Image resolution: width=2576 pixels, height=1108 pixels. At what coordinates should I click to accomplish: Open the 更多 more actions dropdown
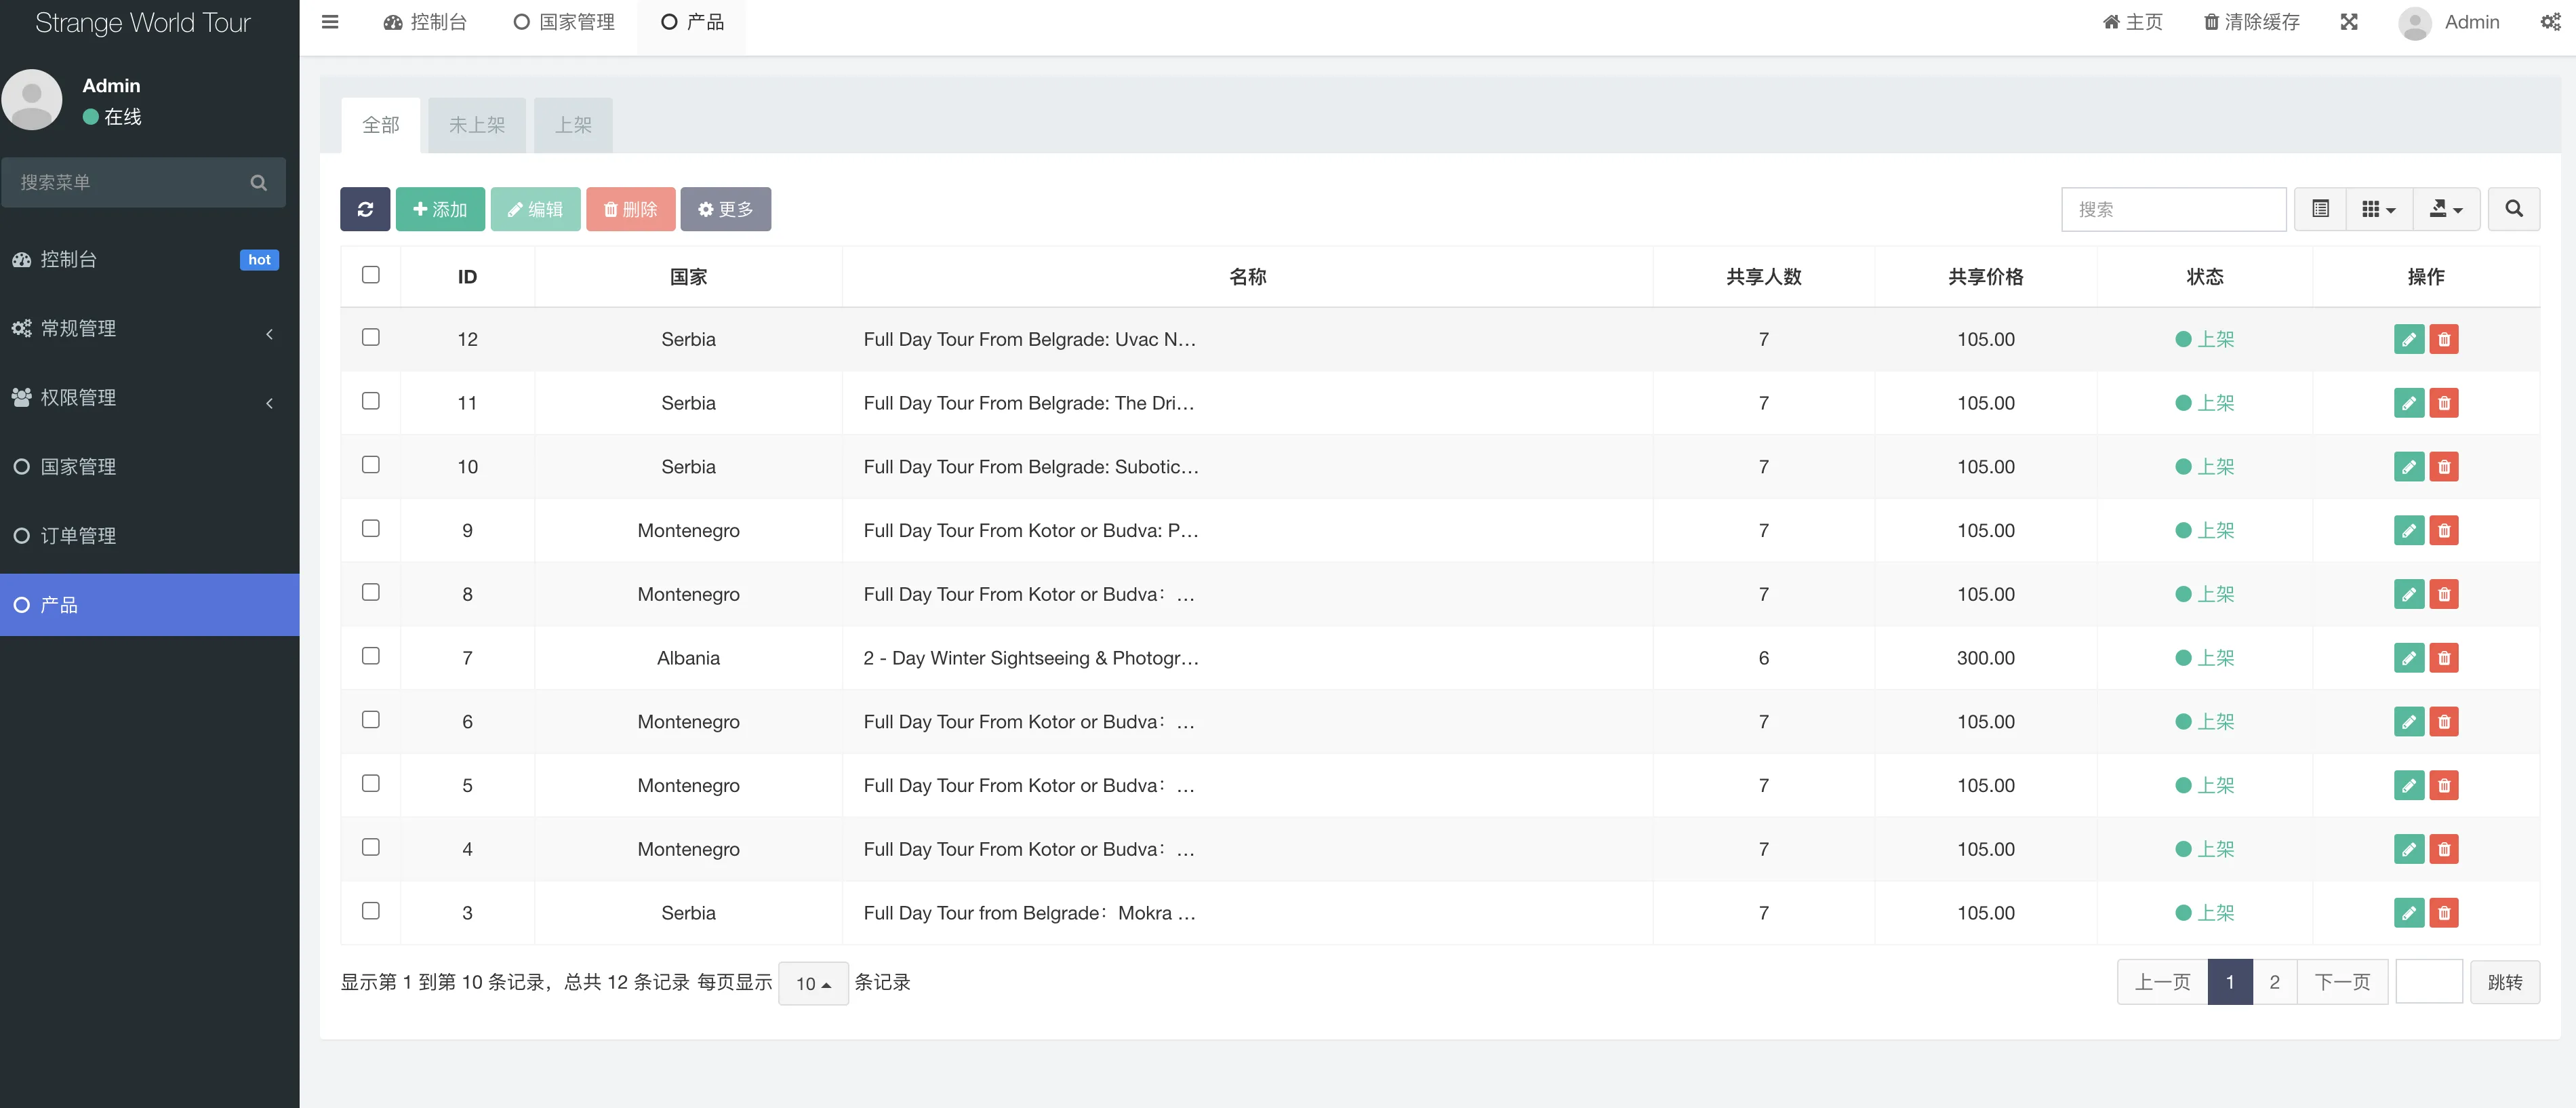pyautogui.click(x=726, y=209)
